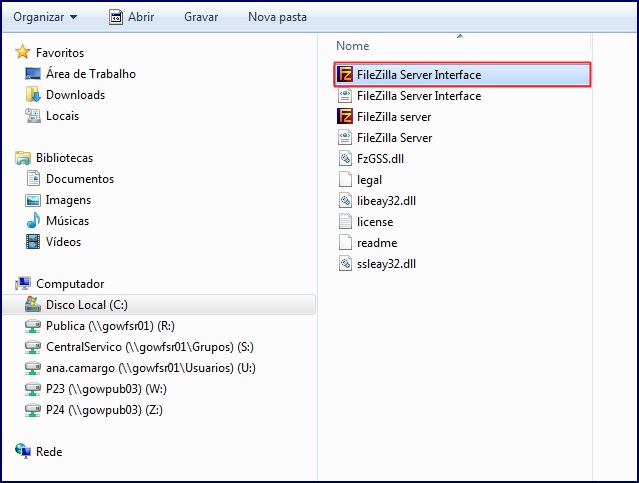Click the FileZilla Server config file icon

[345, 138]
